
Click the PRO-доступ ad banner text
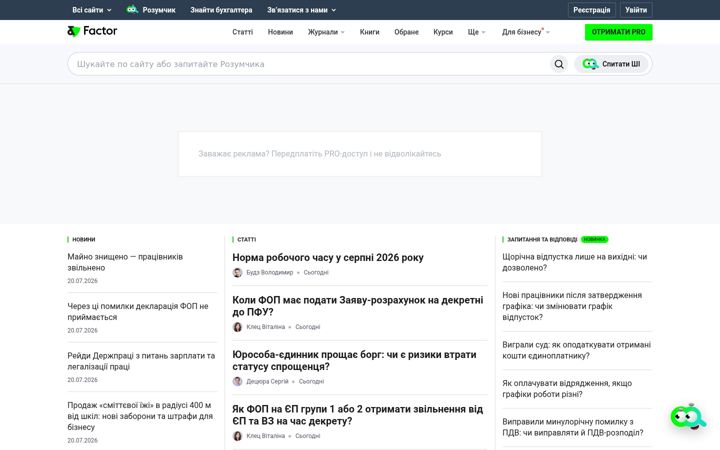320,154
